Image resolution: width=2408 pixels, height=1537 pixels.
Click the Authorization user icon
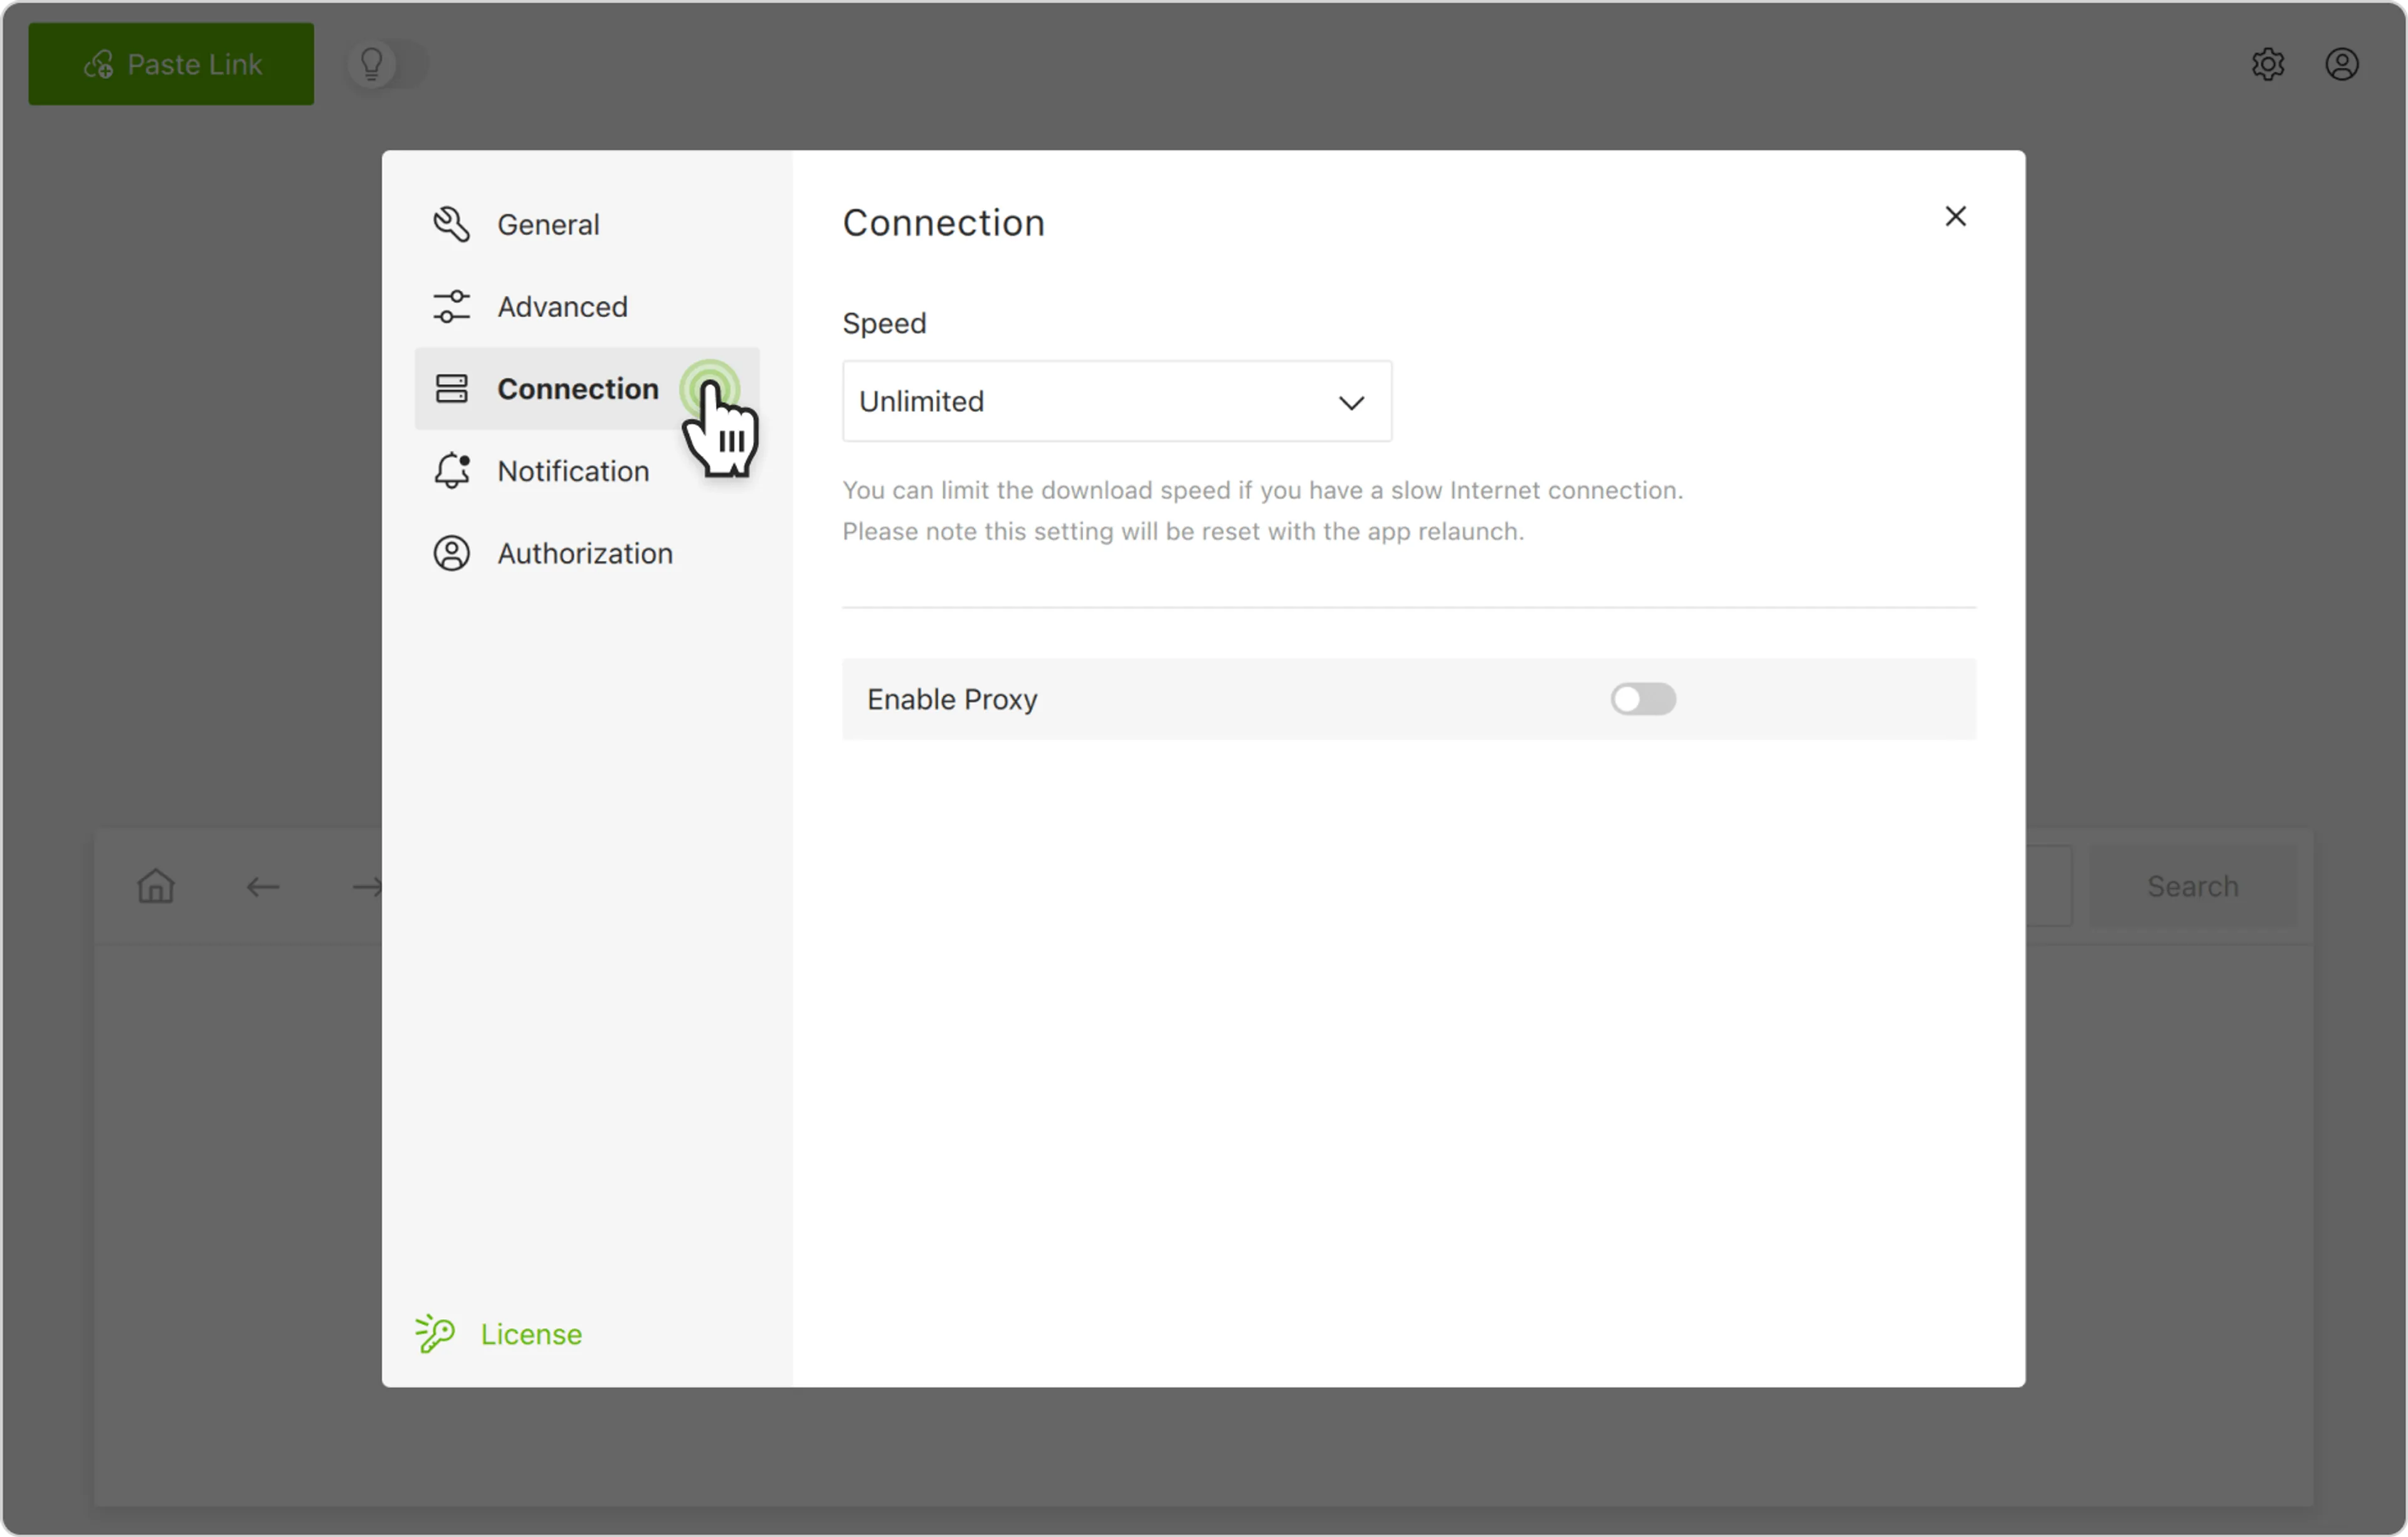point(451,553)
